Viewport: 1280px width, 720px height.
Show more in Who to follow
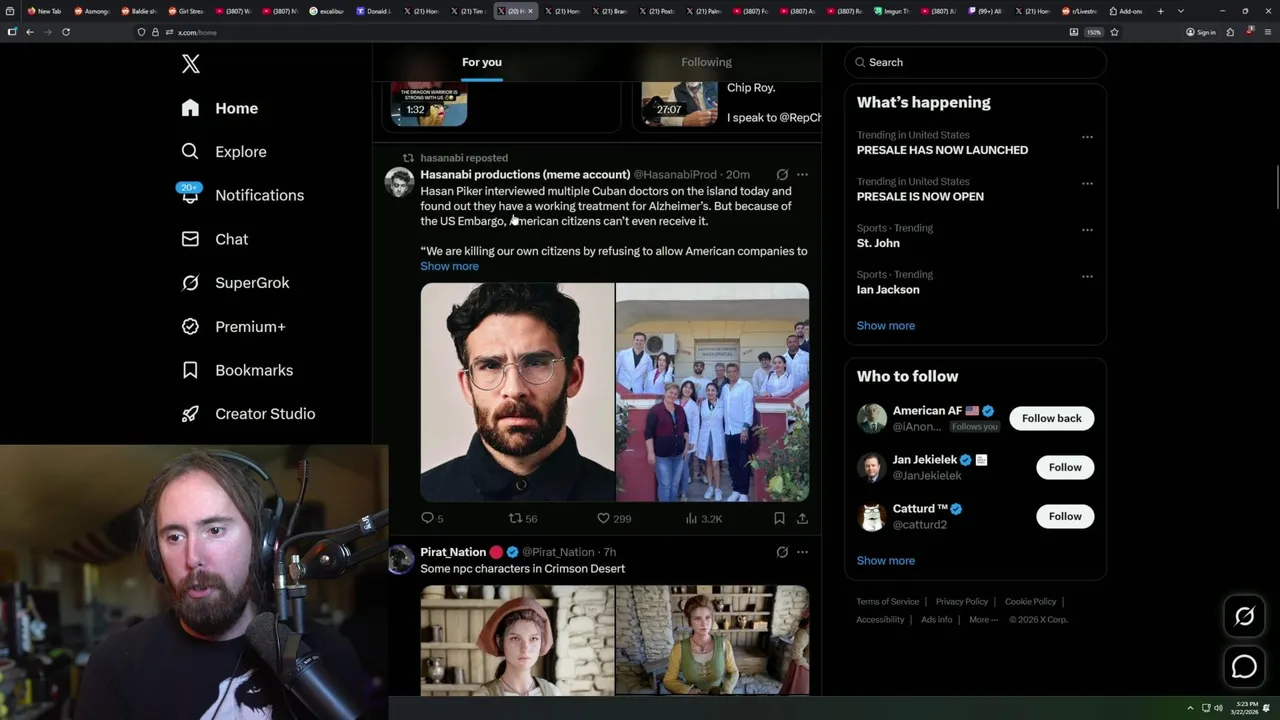pos(886,561)
